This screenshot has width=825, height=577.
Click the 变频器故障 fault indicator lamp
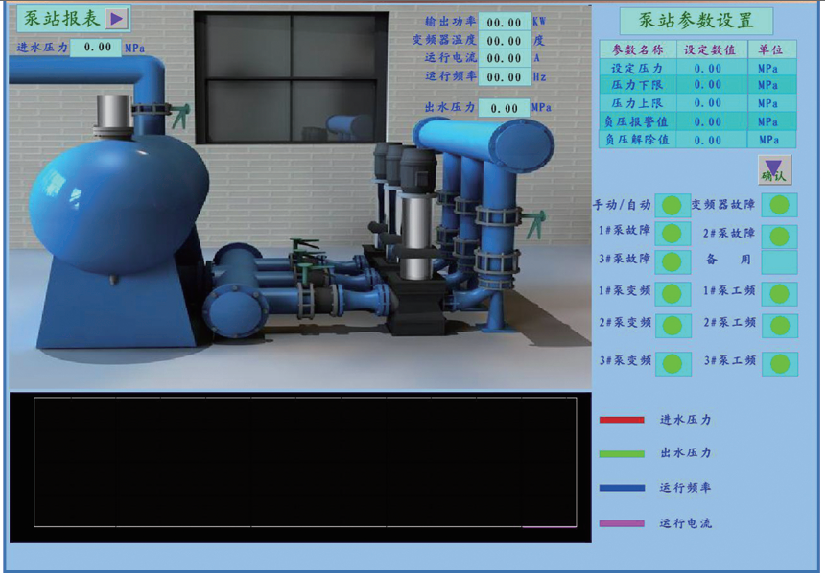point(779,204)
